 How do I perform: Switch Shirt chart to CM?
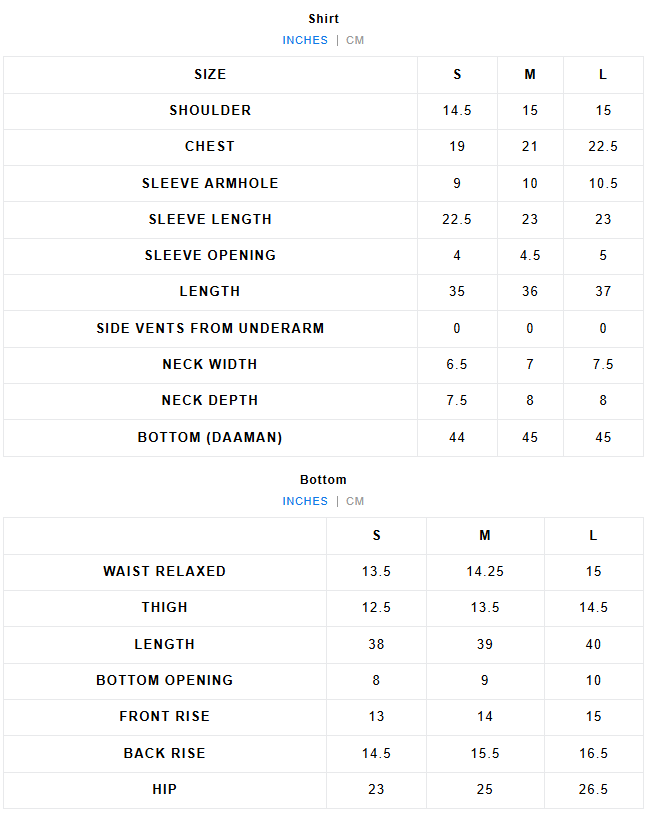point(355,40)
